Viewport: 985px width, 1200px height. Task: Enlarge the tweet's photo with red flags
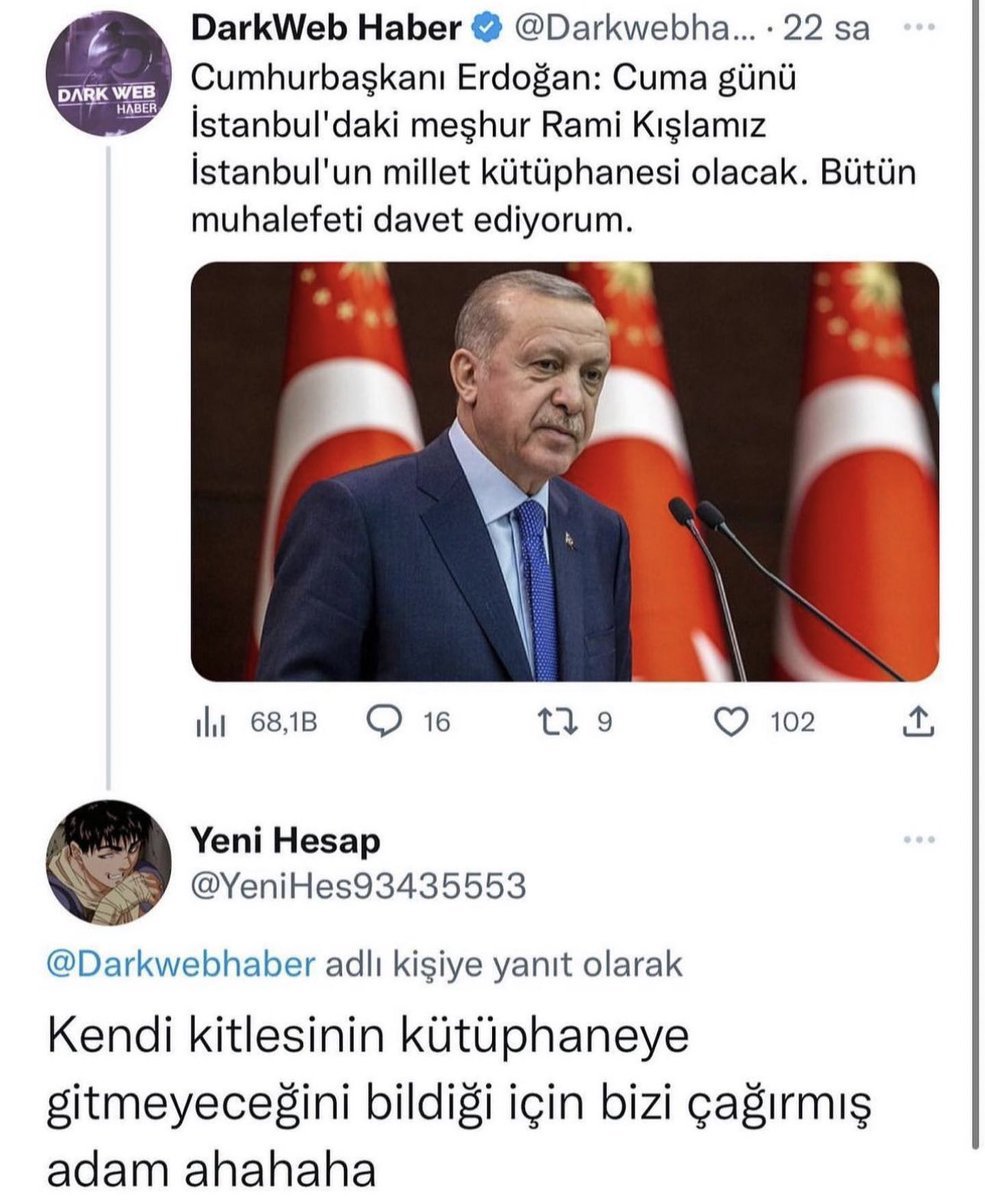(564, 471)
